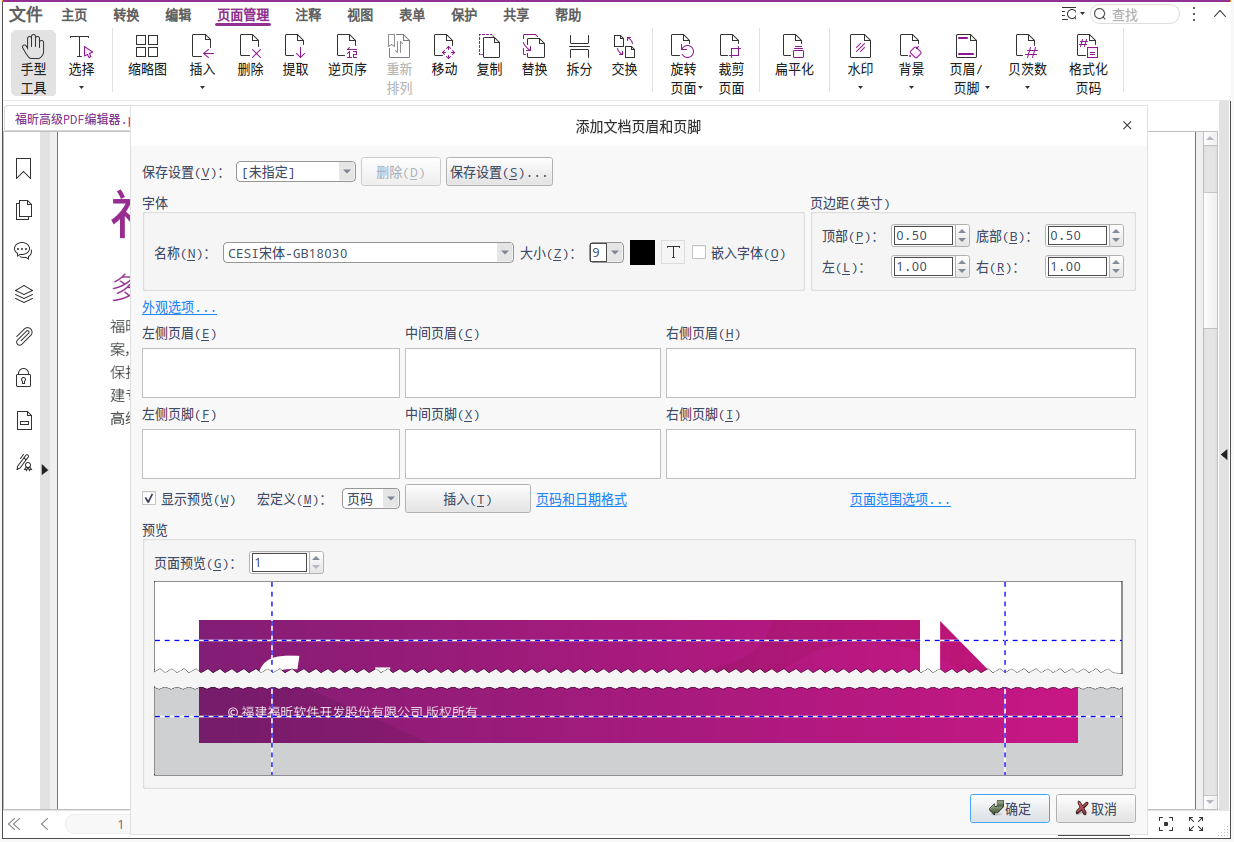1234x842 pixels.
Task: Click the Page Range Options (页面范围选项) link
Action: [x=900, y=500]
